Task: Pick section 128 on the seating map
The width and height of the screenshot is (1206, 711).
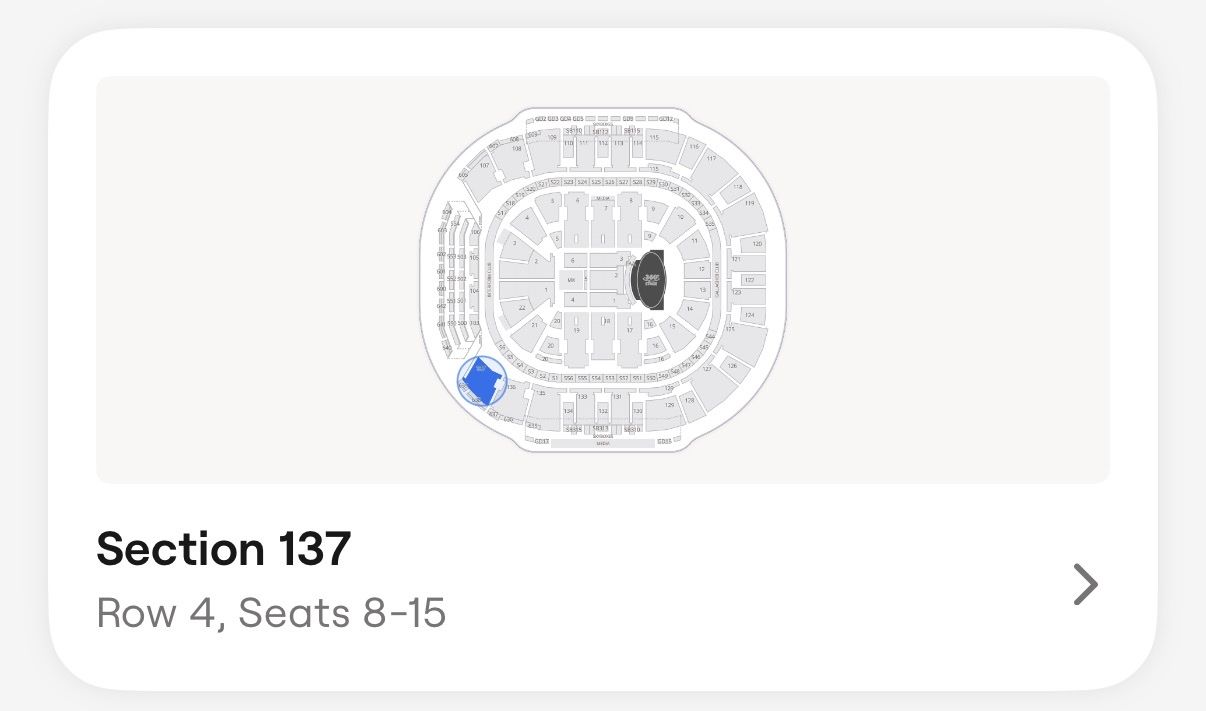Action: tap(689, 401)
